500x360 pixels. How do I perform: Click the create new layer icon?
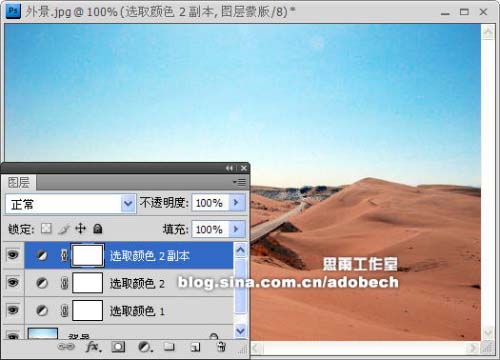(x=195, y=347)
